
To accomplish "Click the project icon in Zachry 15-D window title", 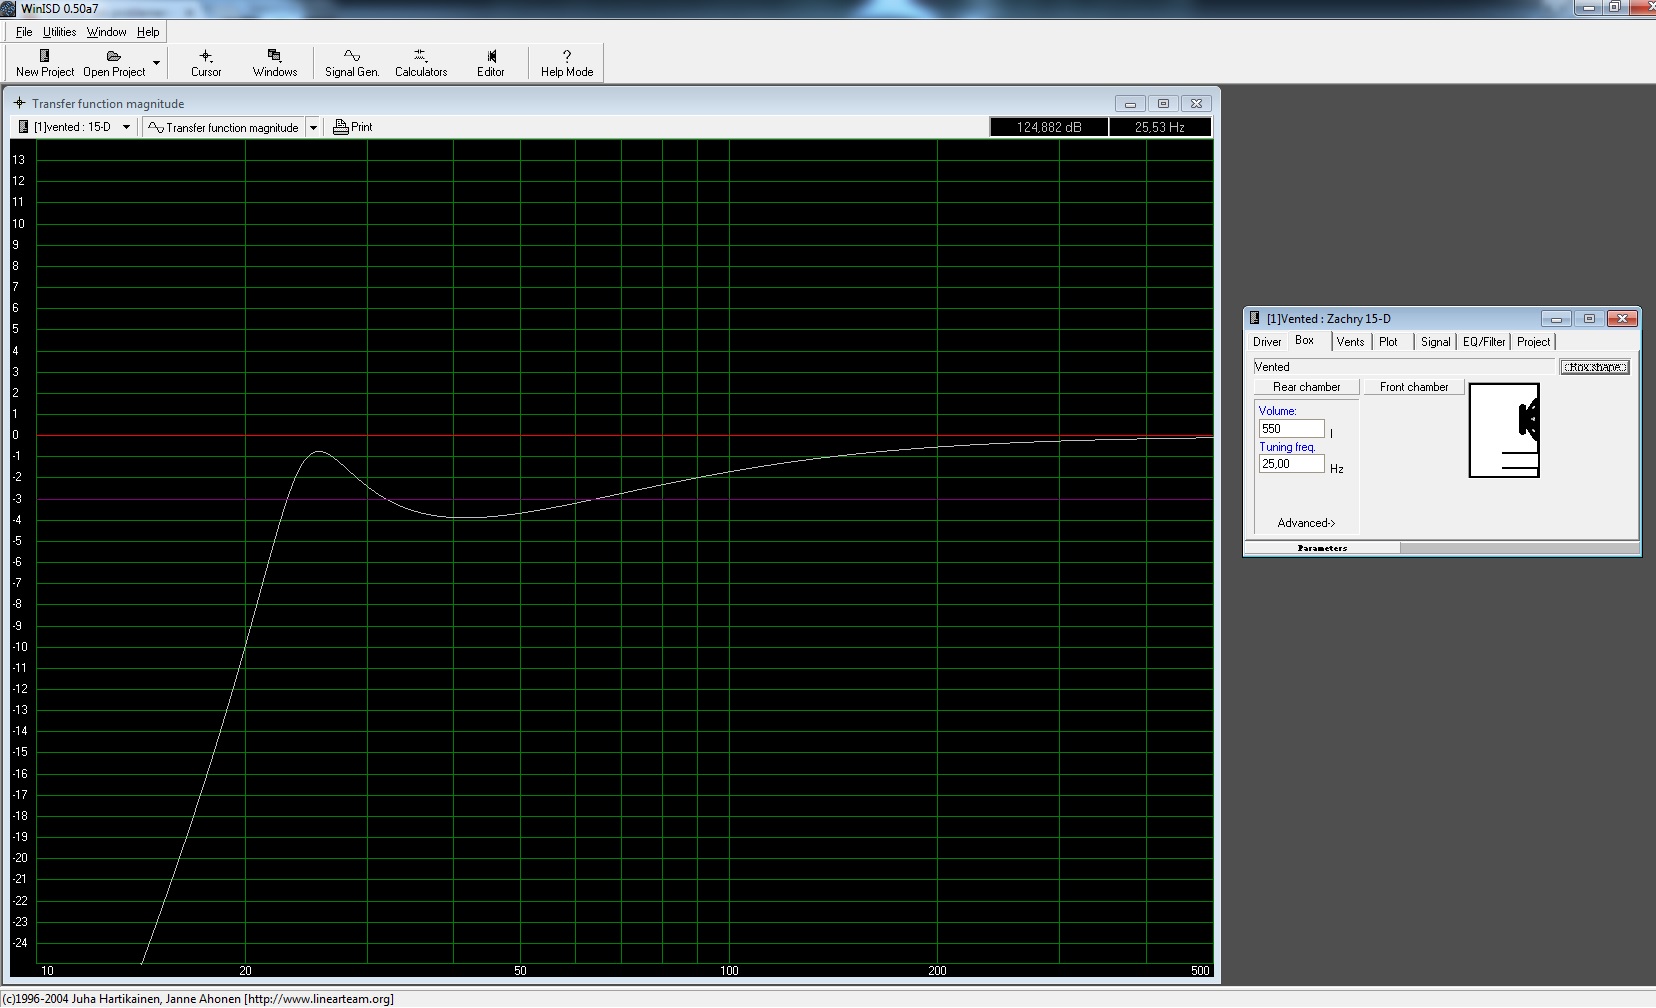I will point(1254,318).
